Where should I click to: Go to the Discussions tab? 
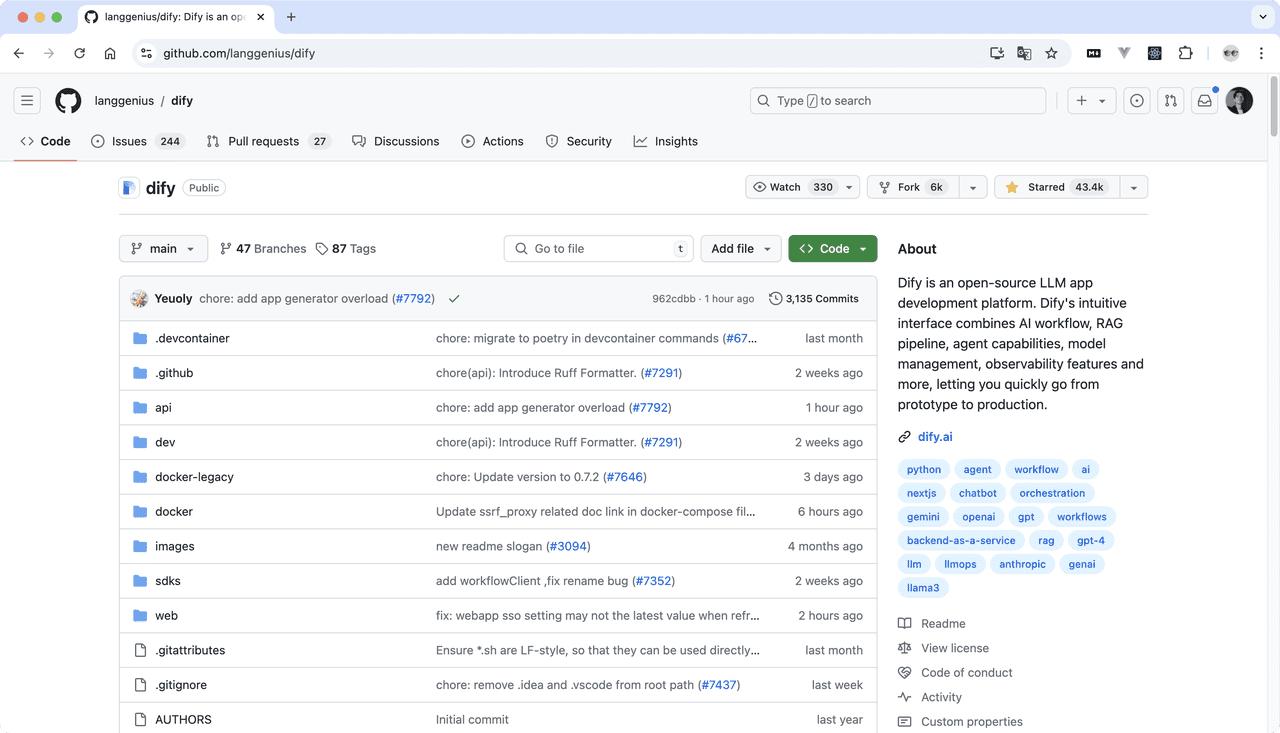pos(396,141)
